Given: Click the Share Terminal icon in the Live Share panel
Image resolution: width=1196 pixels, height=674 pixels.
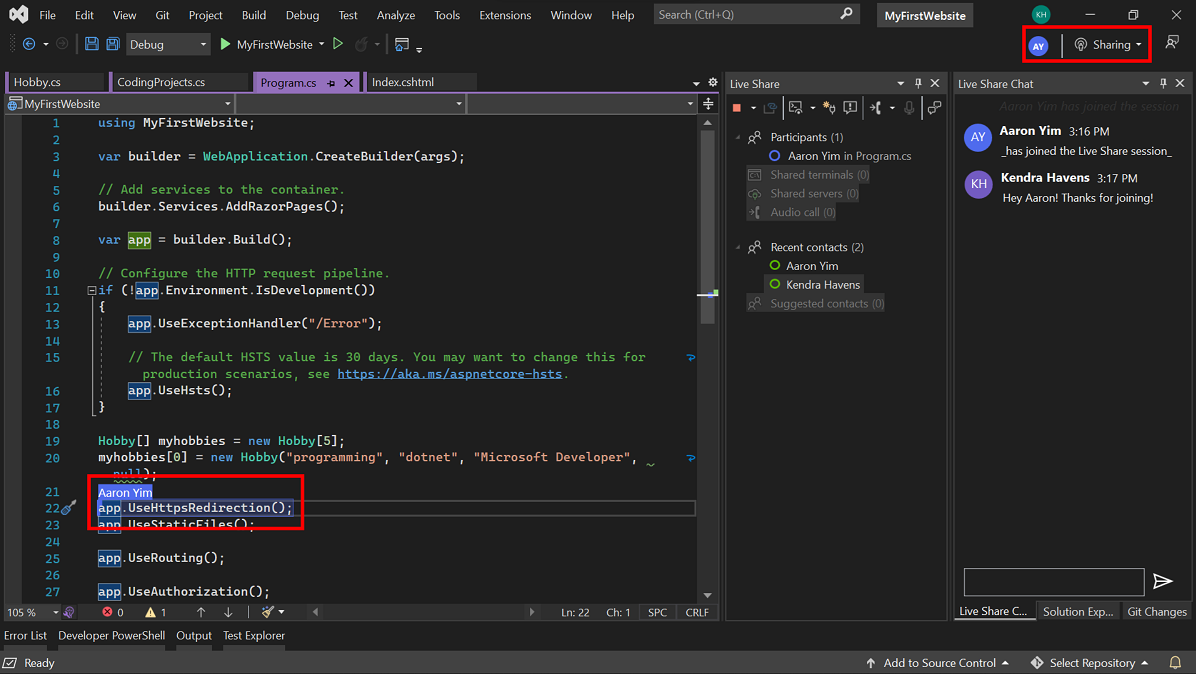Looking at the screenshot, I should (796, 108).
